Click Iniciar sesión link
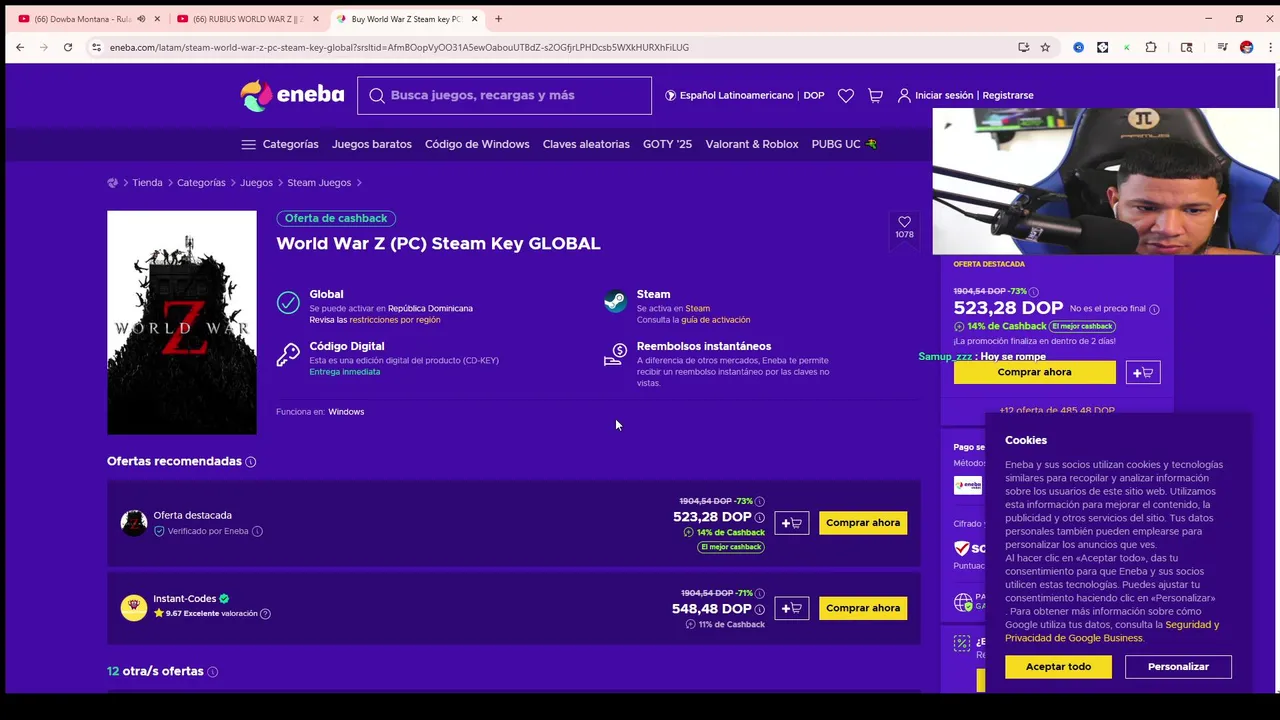The height and width of the screenshot is (720, 1280). point(944,95)
